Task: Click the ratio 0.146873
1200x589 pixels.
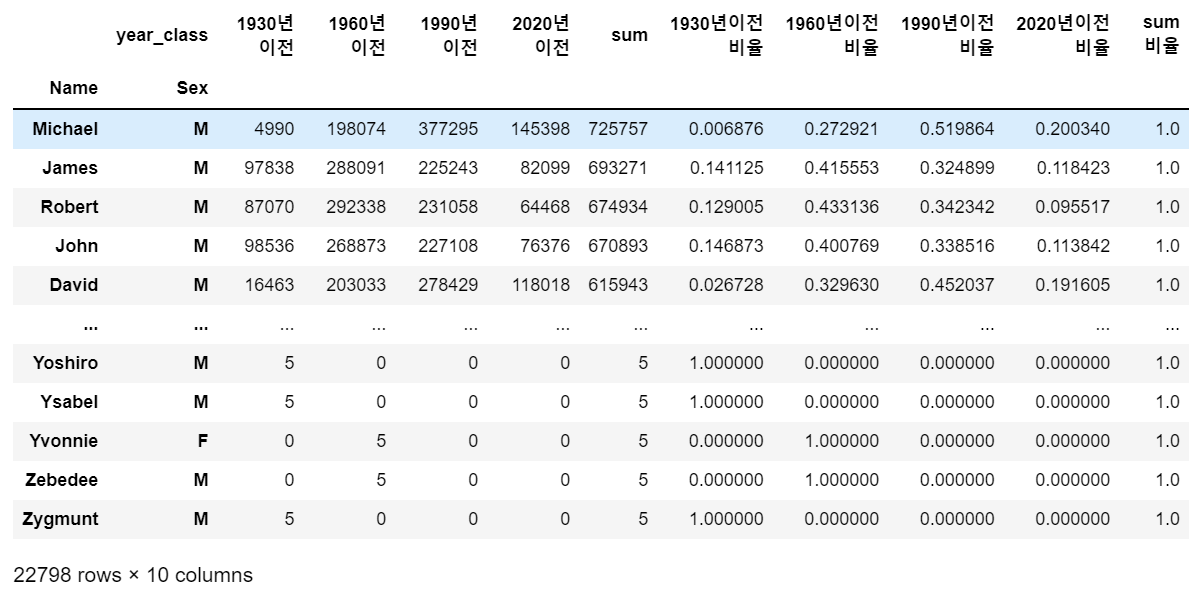Action: [726, 246]
